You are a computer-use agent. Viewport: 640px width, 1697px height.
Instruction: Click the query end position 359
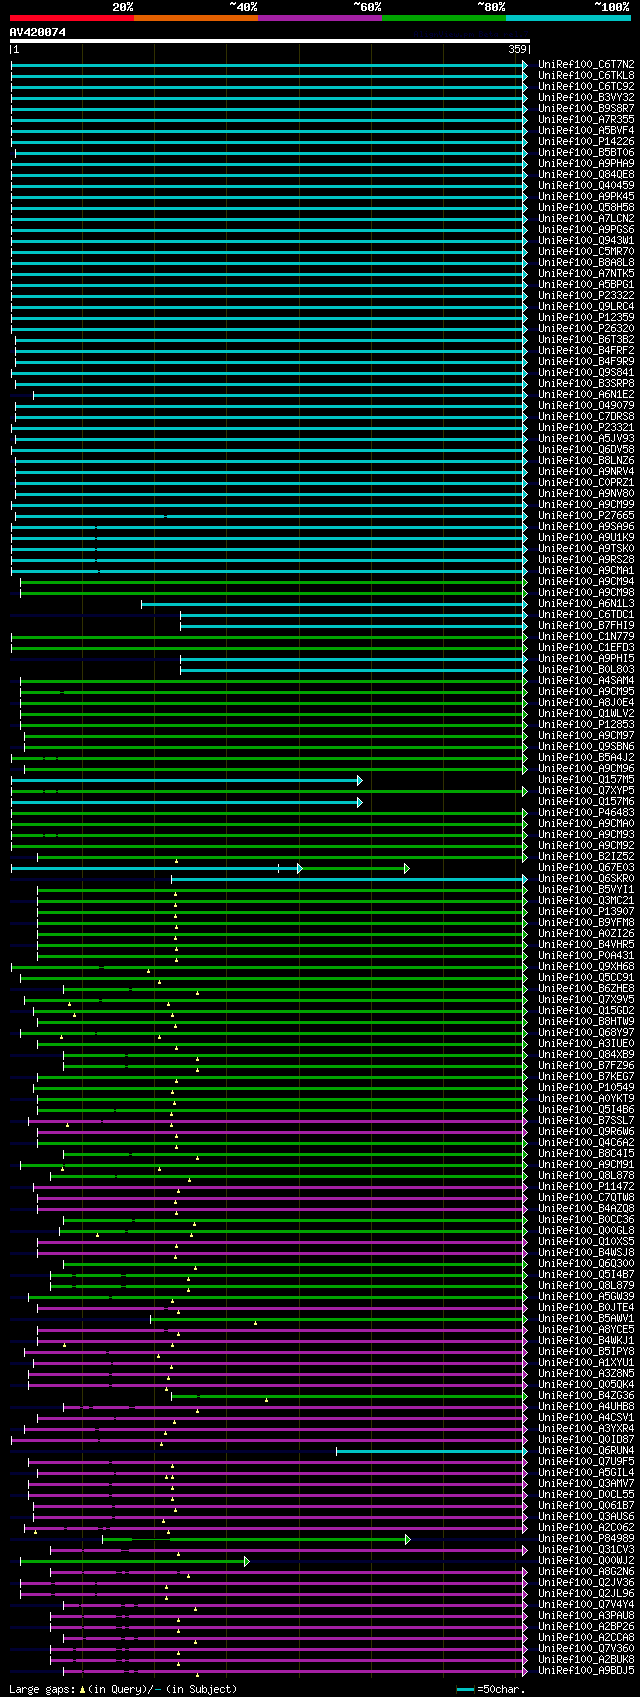517,49
